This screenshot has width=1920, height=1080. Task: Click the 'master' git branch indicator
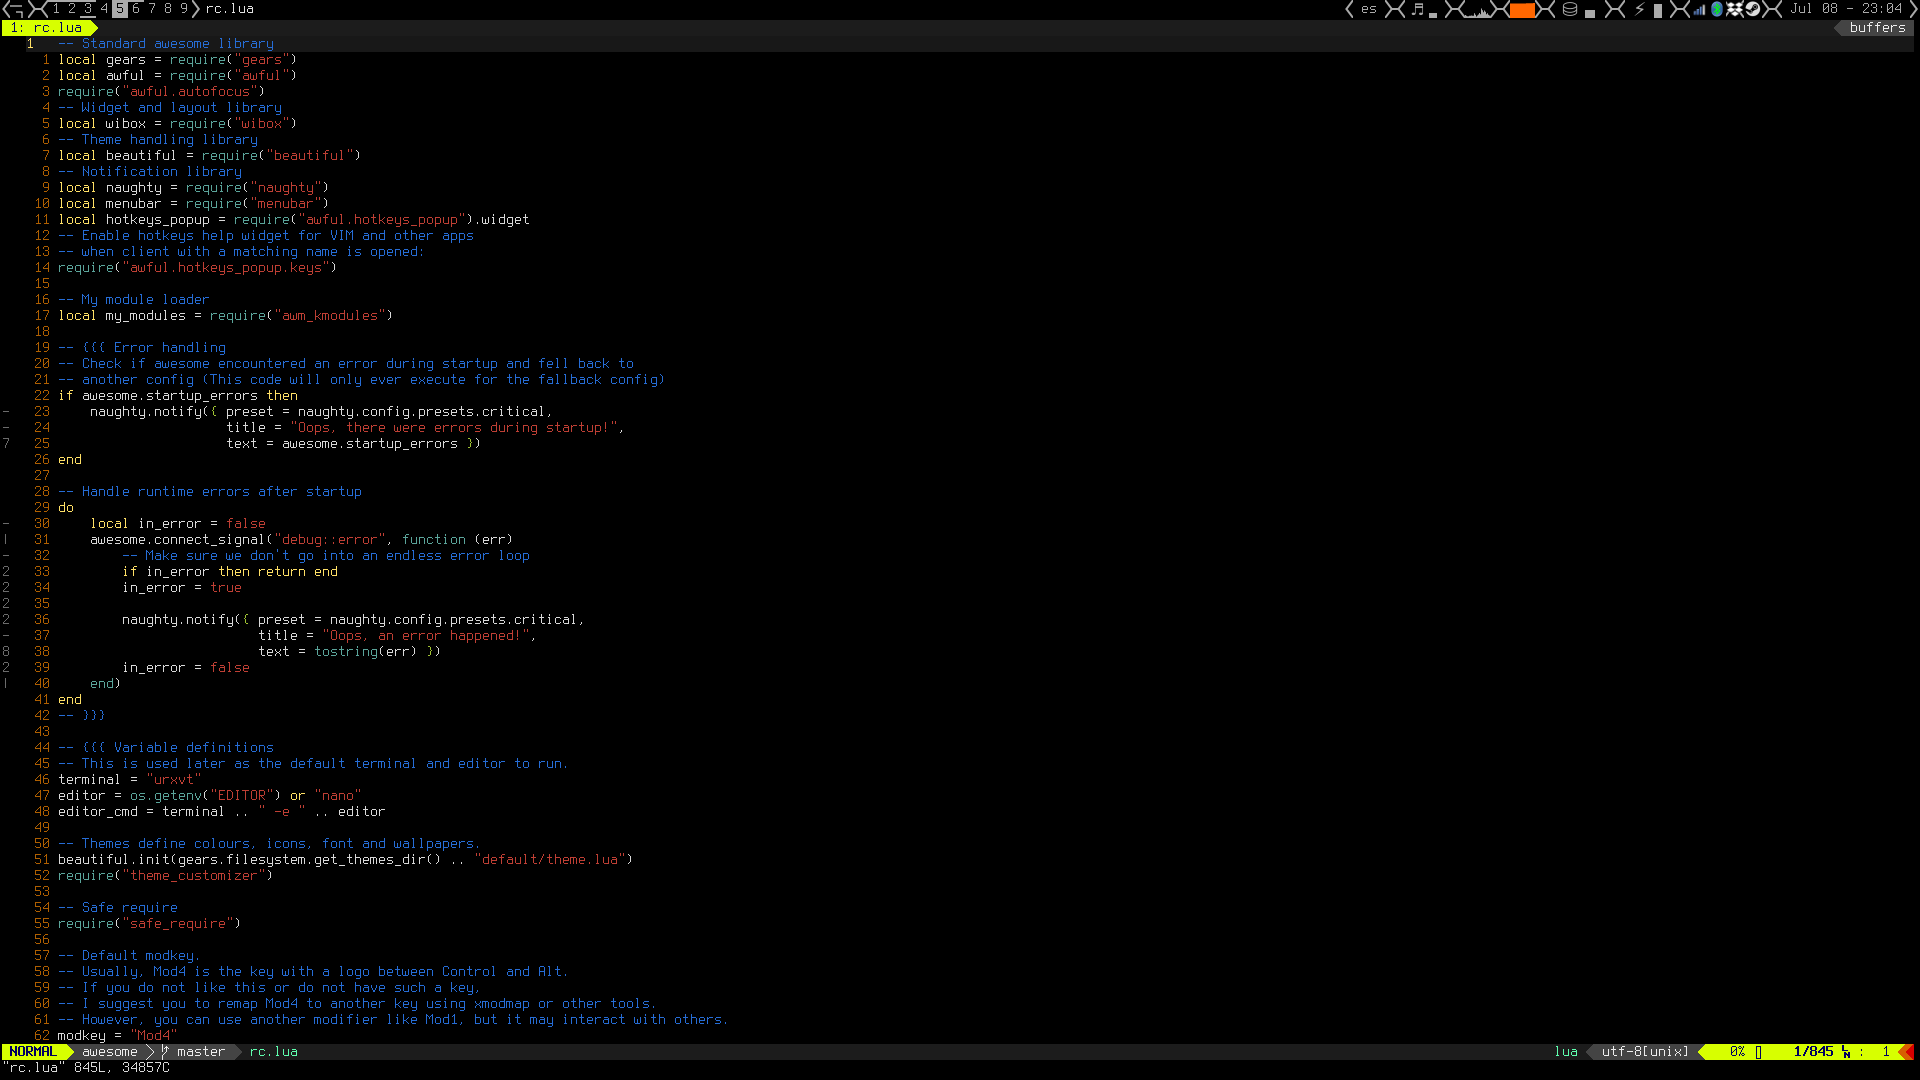[x=200, y=1052]
